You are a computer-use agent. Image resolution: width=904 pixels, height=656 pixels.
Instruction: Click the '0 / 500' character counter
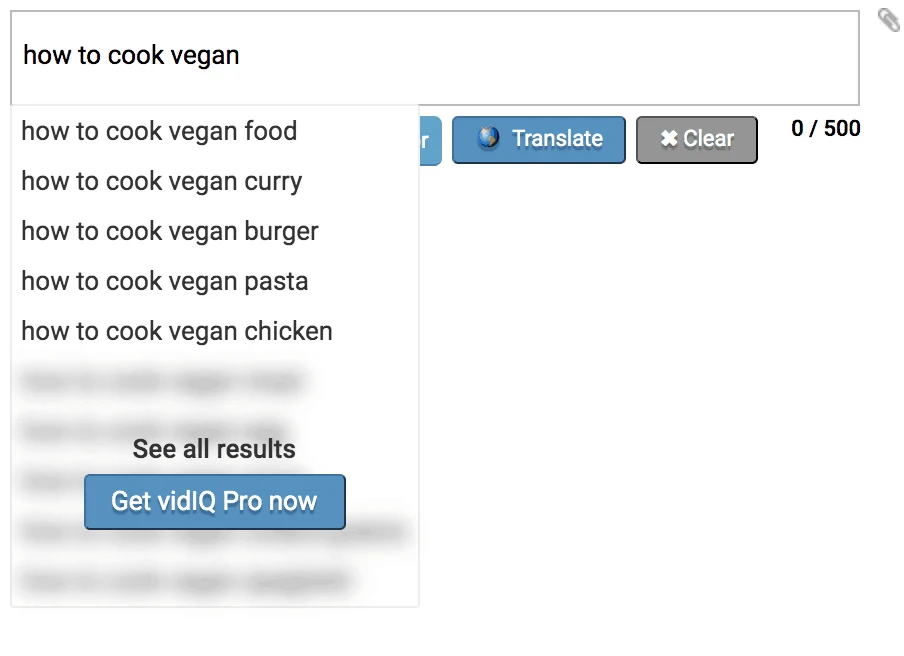pyautogui.click(x=825, y=128)
